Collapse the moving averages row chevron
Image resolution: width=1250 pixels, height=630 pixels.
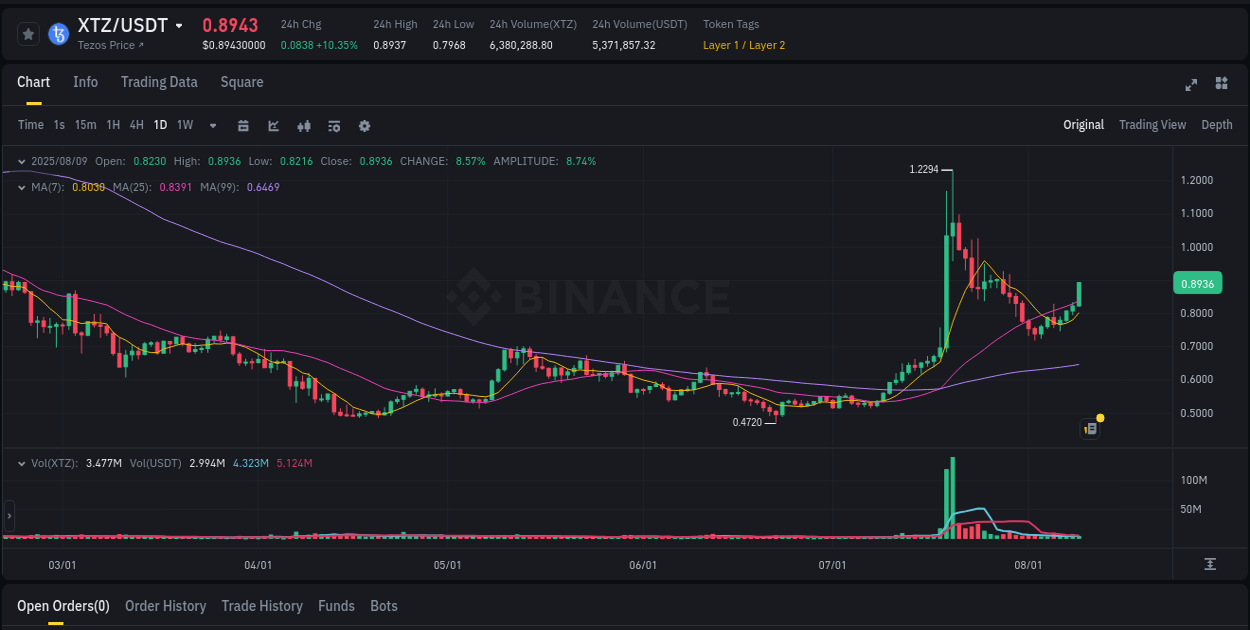(x=22, y=186)
